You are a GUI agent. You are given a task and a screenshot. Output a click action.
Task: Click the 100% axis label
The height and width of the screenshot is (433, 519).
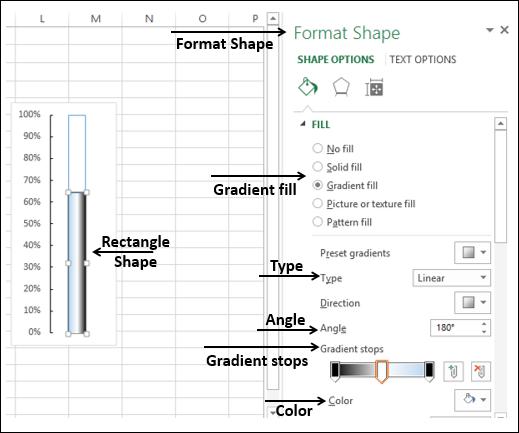coord(29,114)
